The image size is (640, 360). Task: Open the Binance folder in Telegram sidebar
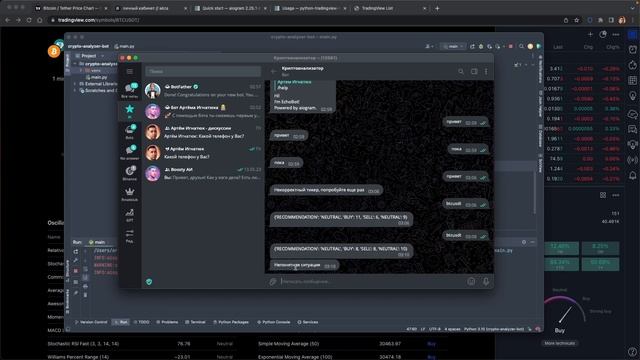tap(129, 173)
